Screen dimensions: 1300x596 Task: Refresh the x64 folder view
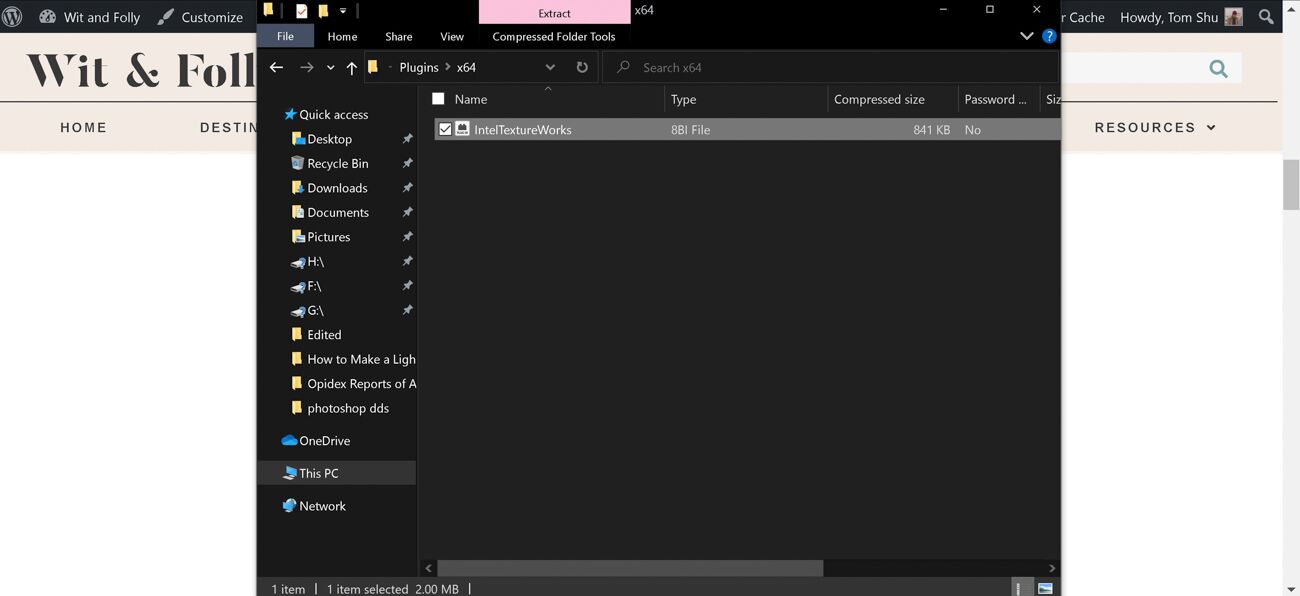tap(581, 67)
